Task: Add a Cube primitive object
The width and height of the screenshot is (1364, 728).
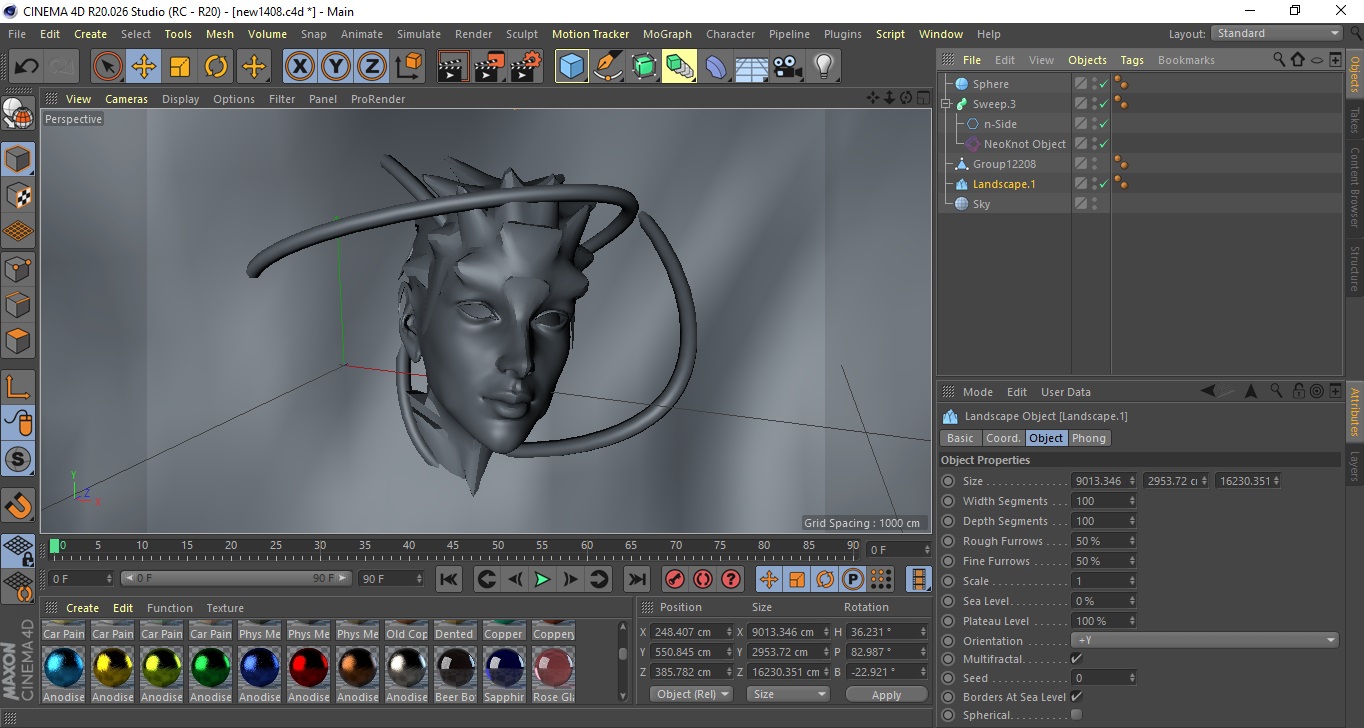Action: (571, 67)
